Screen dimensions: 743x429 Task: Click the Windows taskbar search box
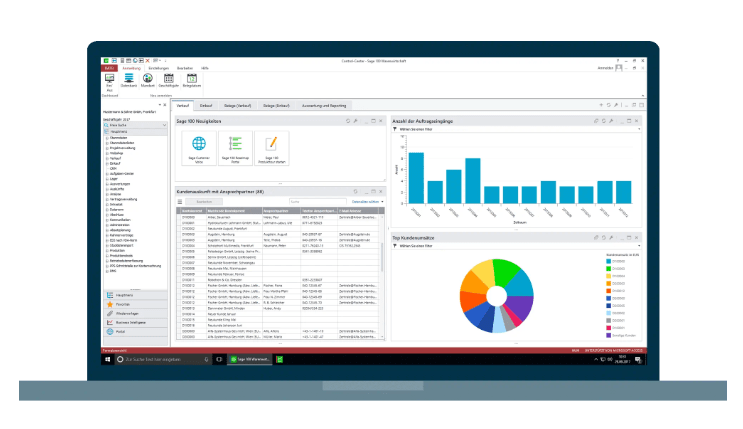point(163,359)
